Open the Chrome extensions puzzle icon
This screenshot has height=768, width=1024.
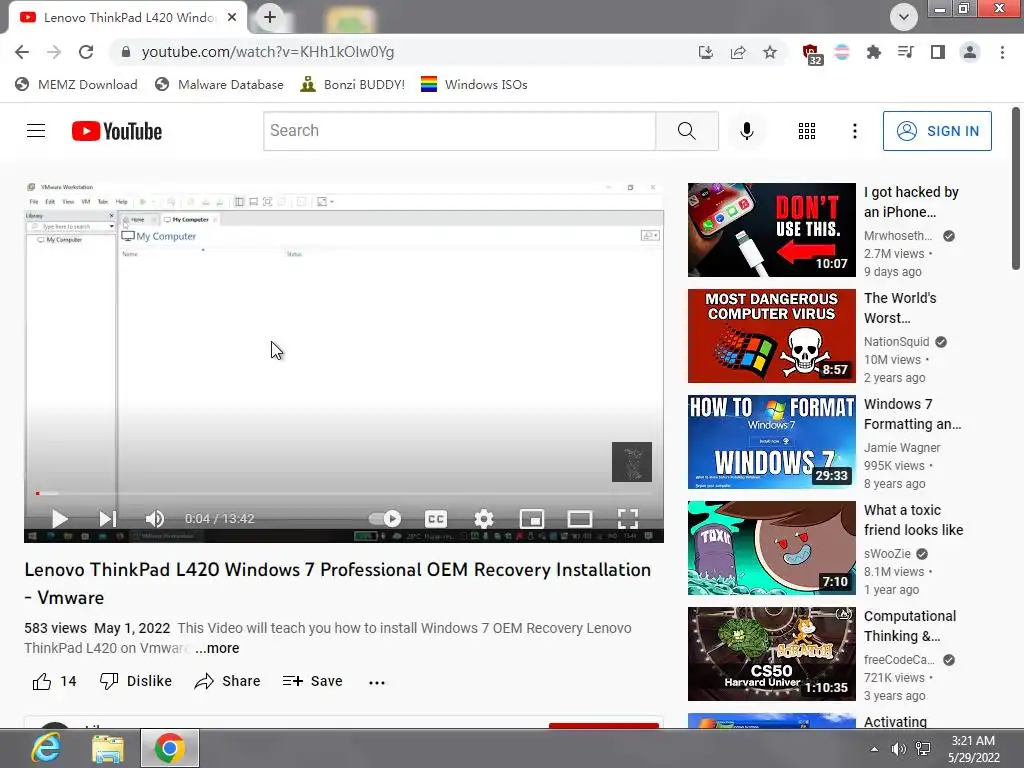click(873, 52)
